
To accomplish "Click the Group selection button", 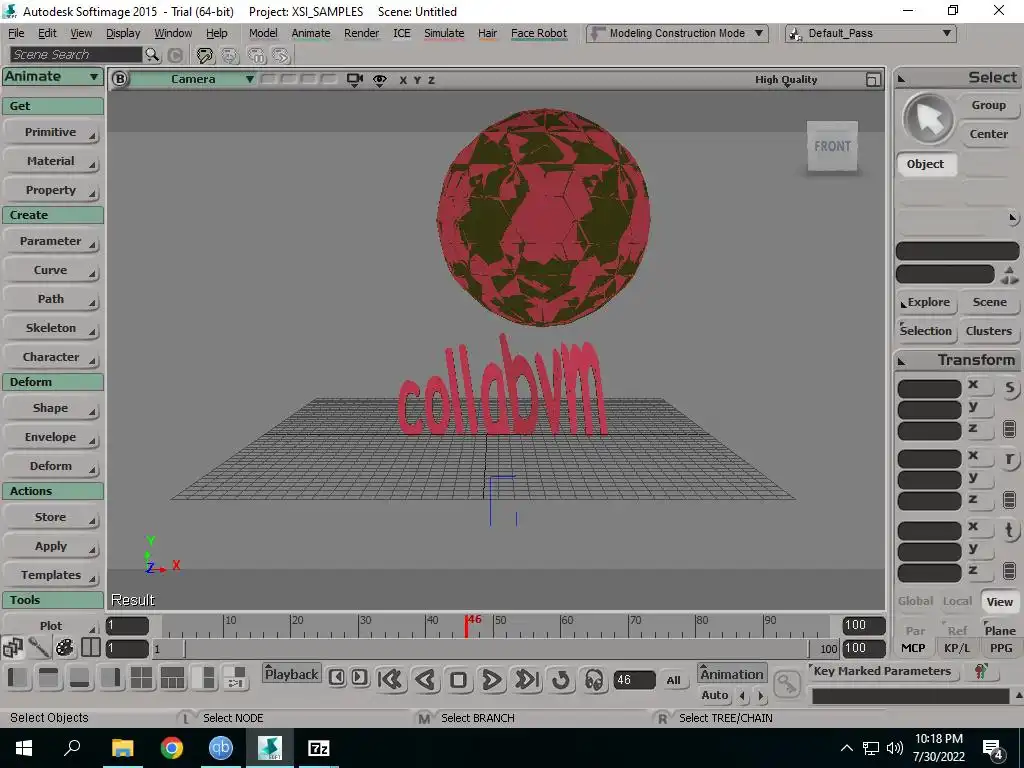I will [988, 105].
